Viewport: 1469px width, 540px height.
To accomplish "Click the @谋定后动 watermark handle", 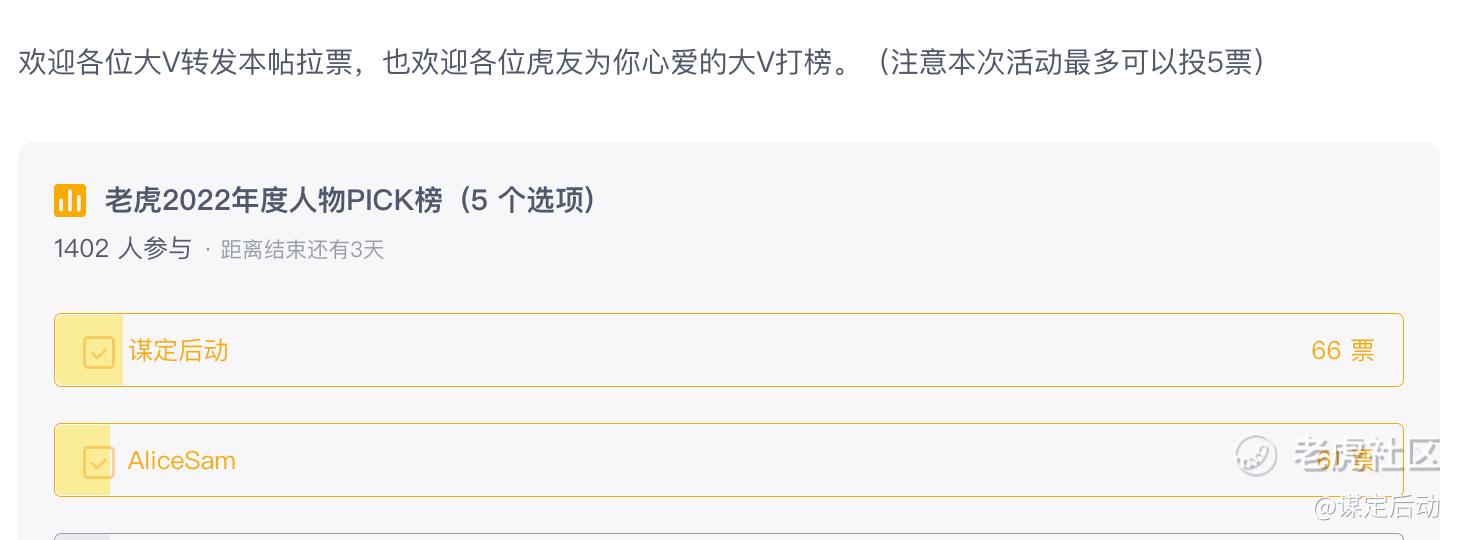I will point(1376,507).
